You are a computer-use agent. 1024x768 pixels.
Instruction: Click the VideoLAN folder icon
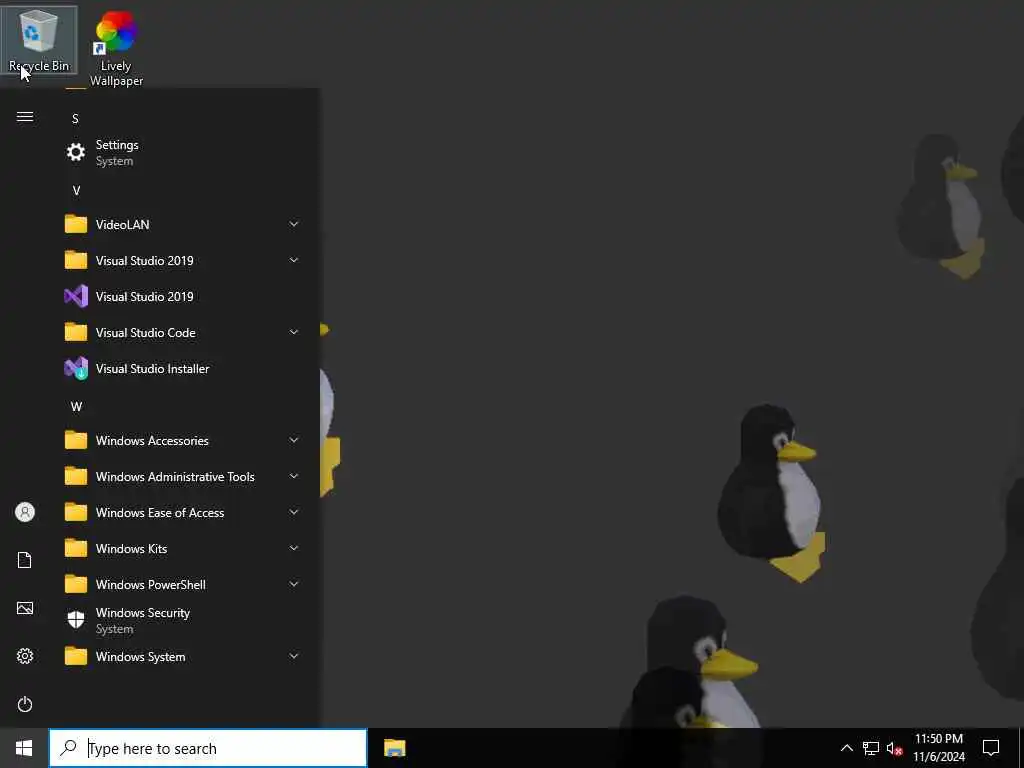(76, 225)
